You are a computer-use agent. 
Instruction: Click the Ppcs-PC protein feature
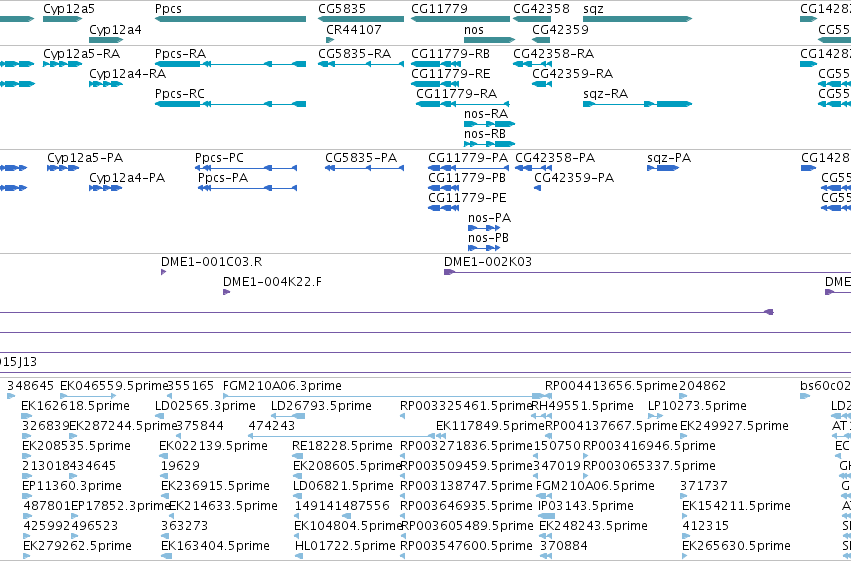(246, 168)
